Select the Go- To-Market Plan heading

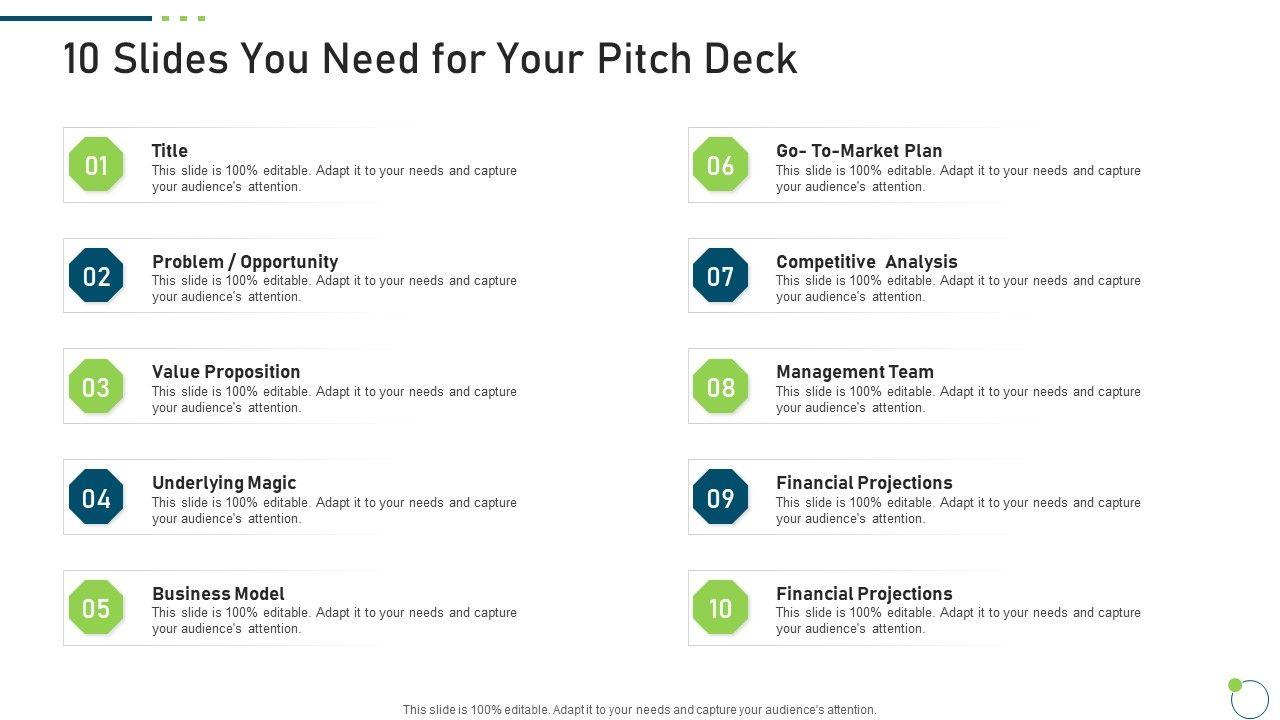tap(859, 151)
